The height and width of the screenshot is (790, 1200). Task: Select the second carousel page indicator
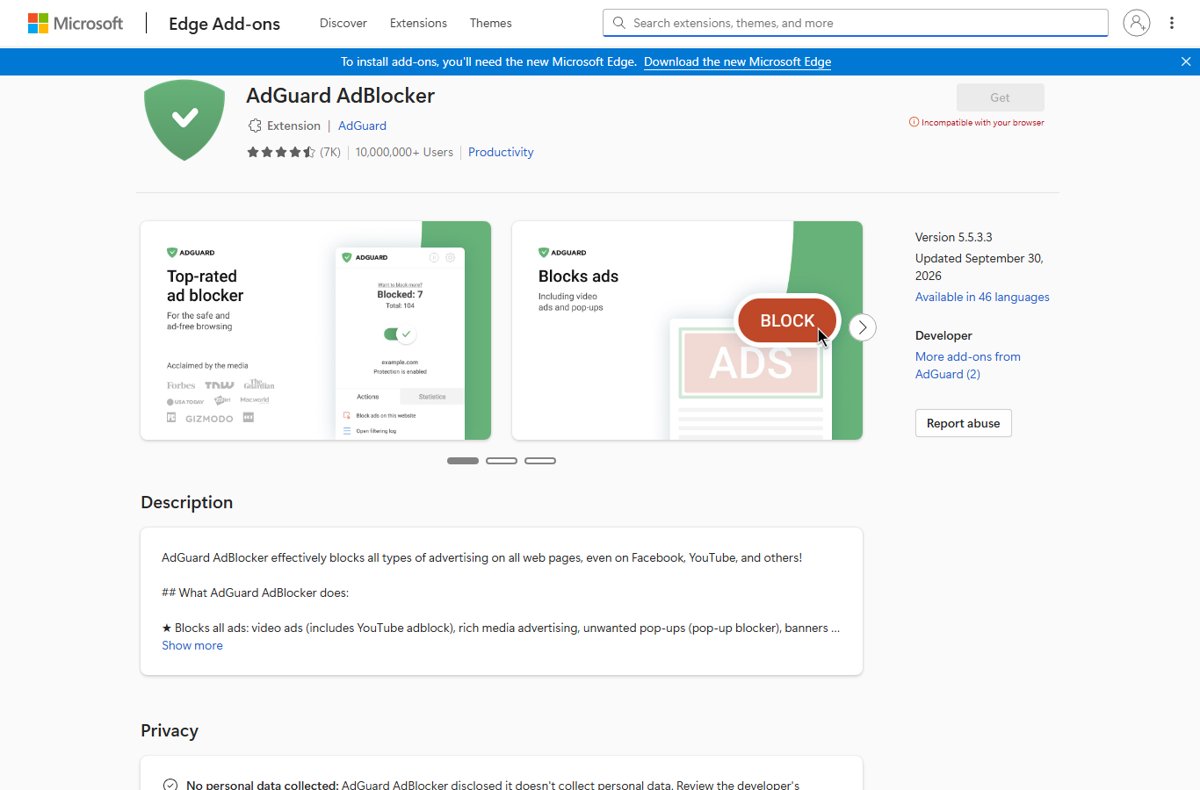coord(501,461)
